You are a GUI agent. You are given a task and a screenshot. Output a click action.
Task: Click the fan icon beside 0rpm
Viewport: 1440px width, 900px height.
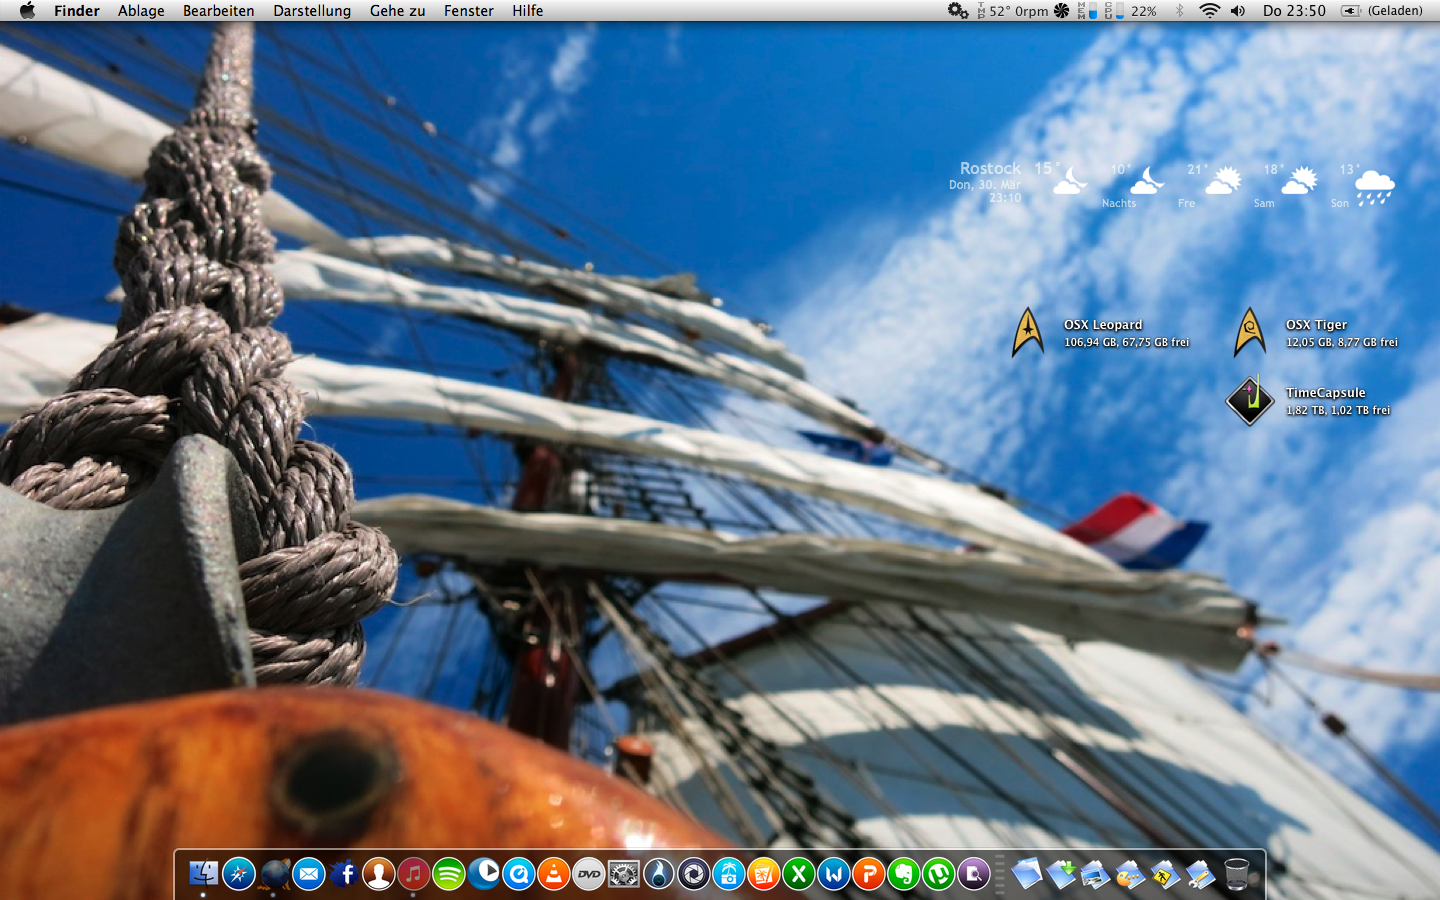click(x=1062, y=11)
